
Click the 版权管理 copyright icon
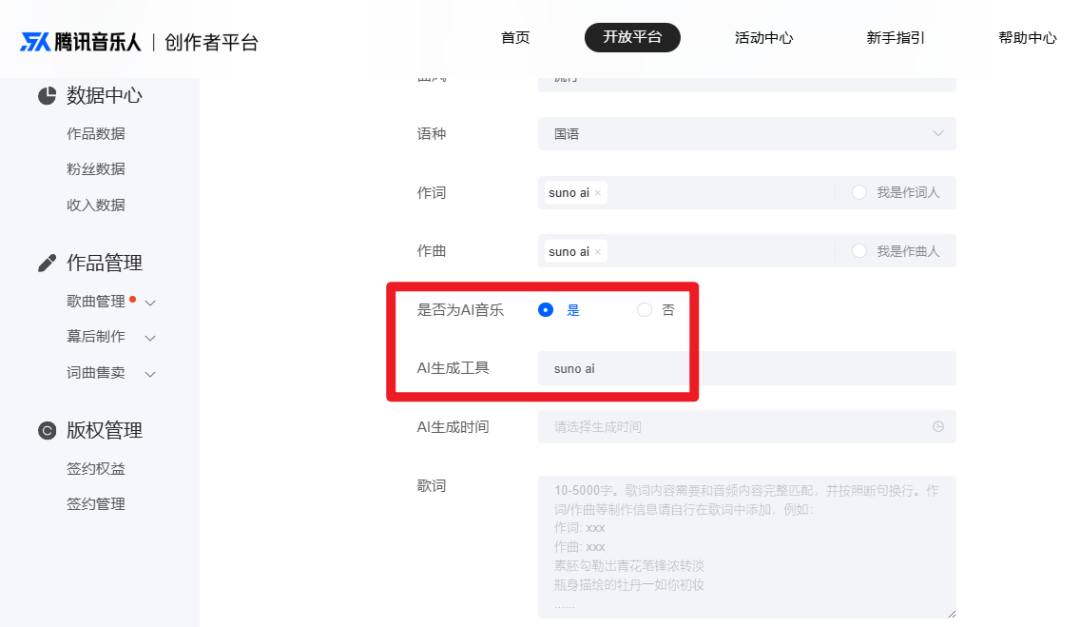click(47, 431)
